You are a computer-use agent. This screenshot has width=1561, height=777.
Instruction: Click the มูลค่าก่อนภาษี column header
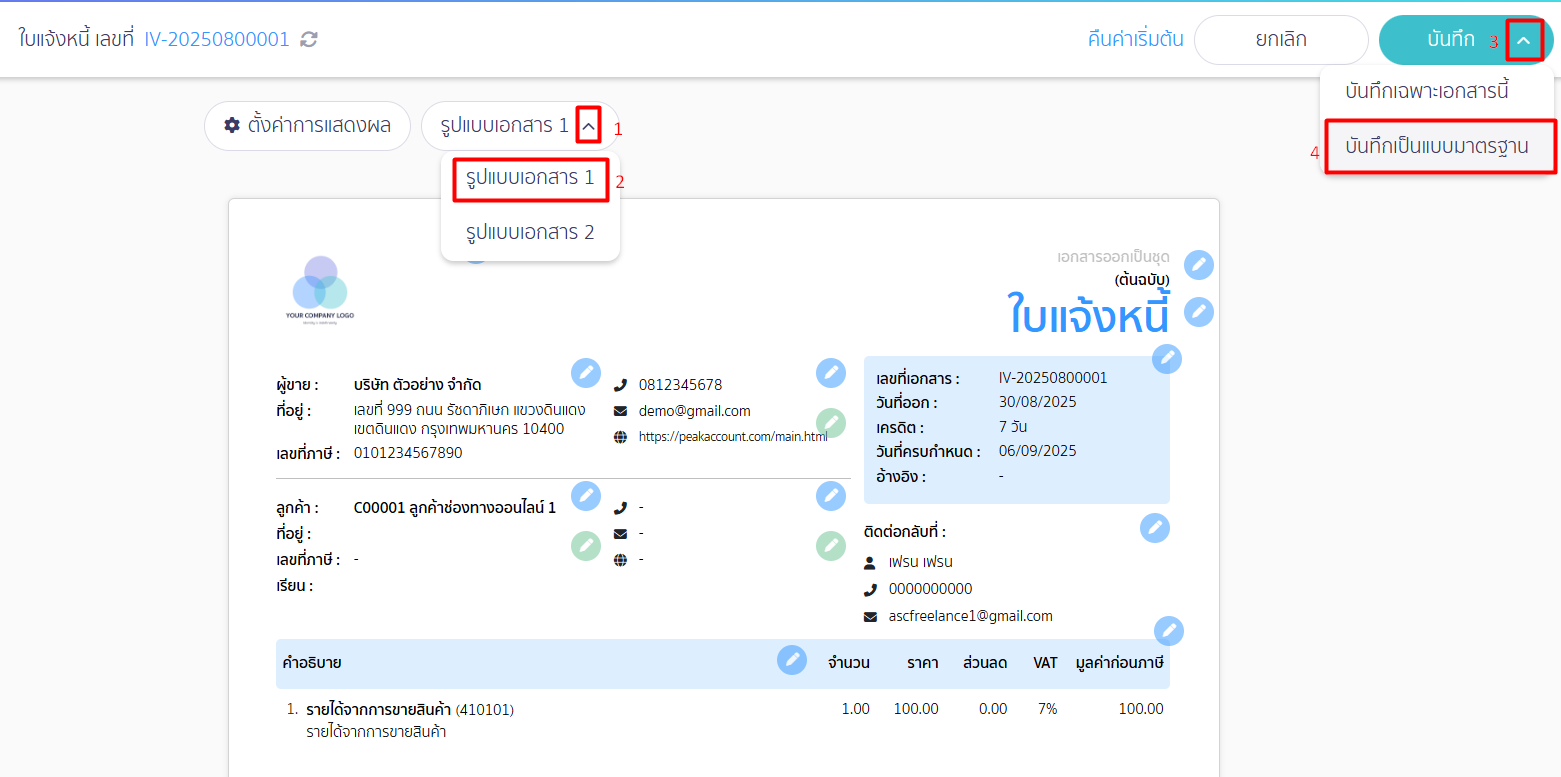point(1119,662)
